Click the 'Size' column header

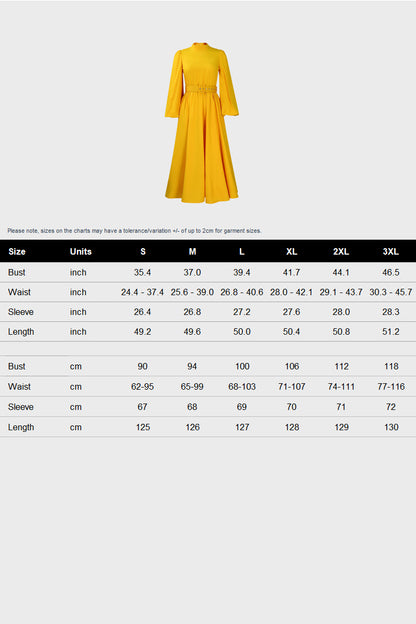17,252
